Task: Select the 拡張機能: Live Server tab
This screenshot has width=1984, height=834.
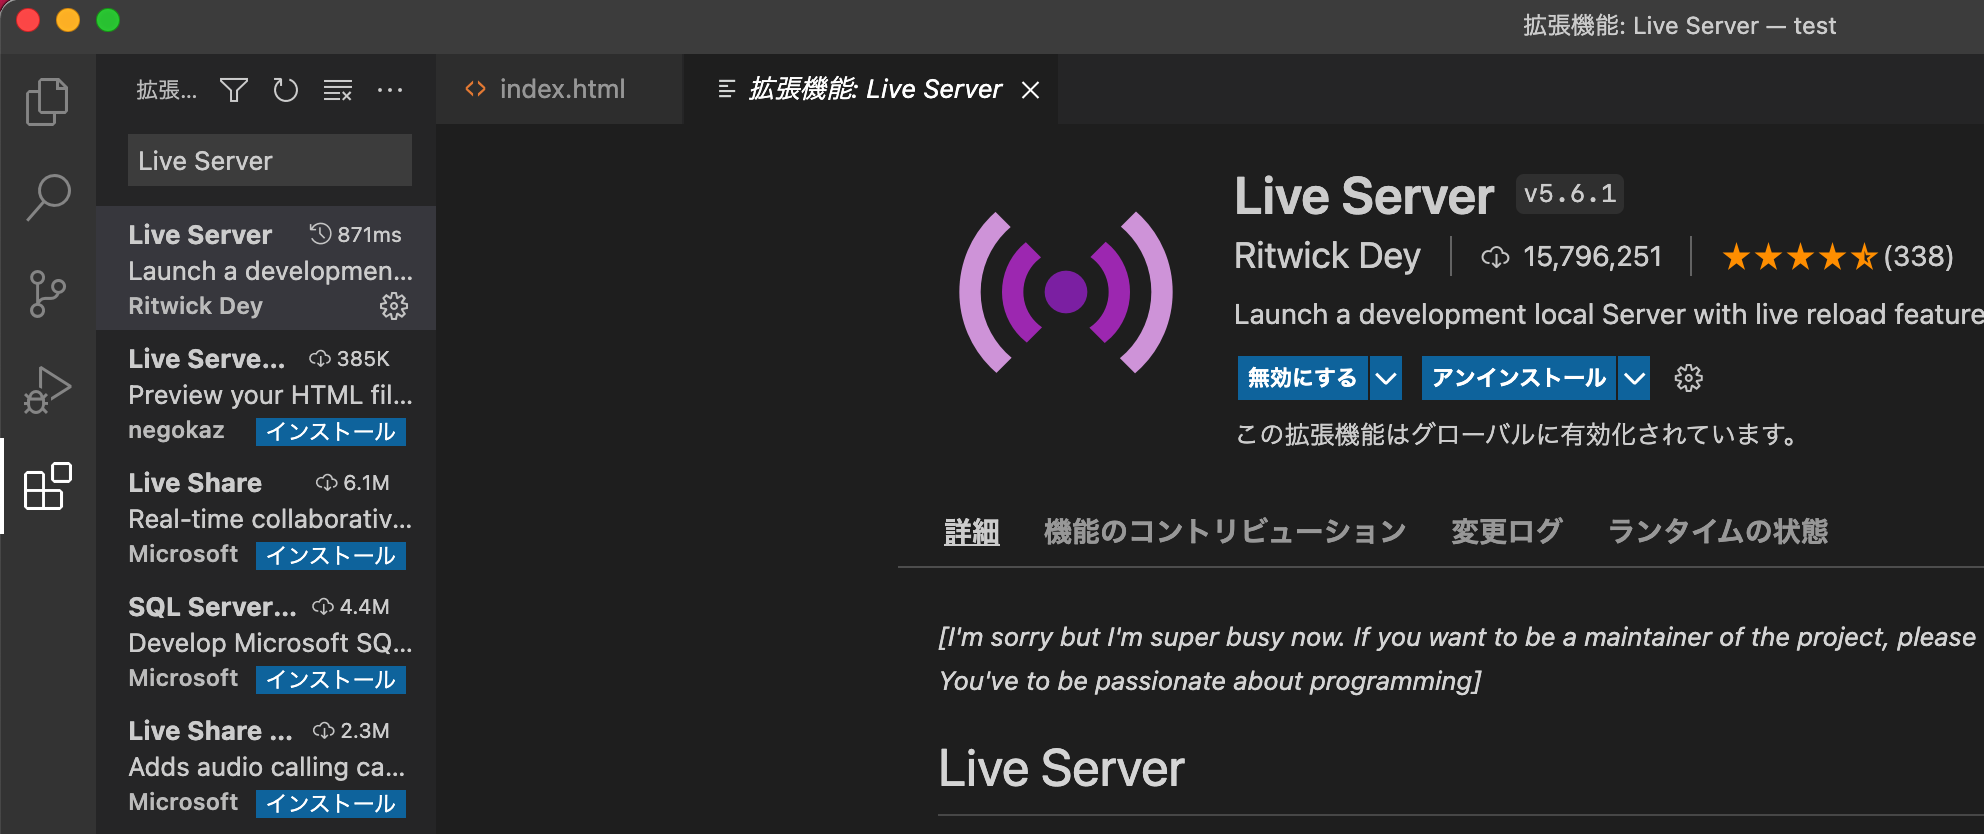Action: (871, 89)
